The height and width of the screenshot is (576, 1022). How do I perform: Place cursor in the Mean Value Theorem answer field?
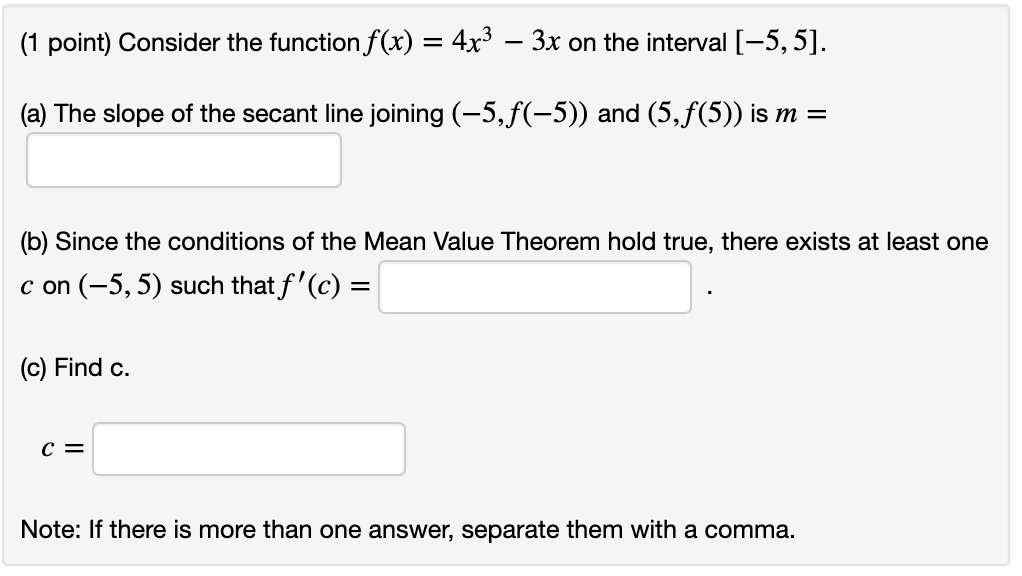[534, 287]
